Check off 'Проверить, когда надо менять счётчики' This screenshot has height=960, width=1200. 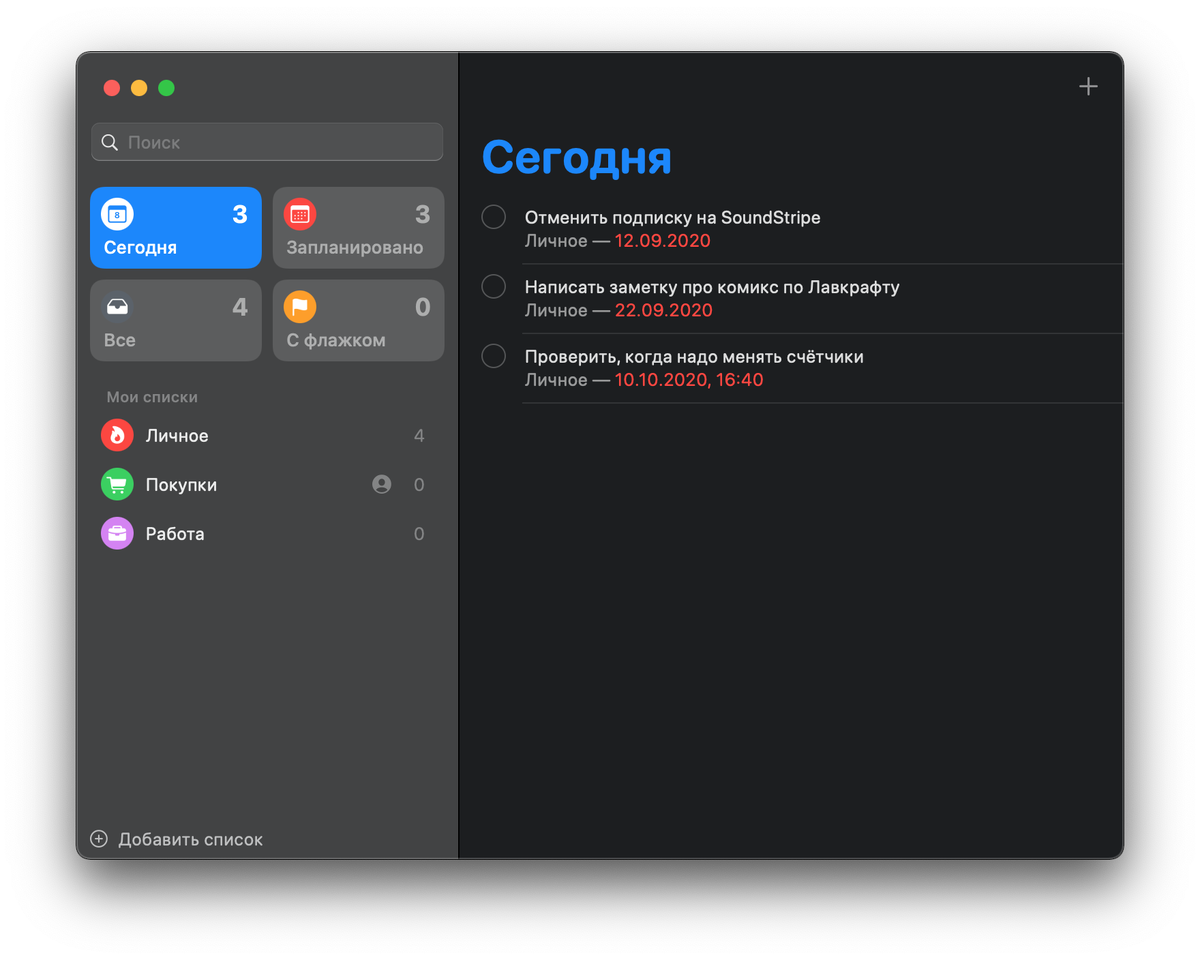[x=494, y=356]
